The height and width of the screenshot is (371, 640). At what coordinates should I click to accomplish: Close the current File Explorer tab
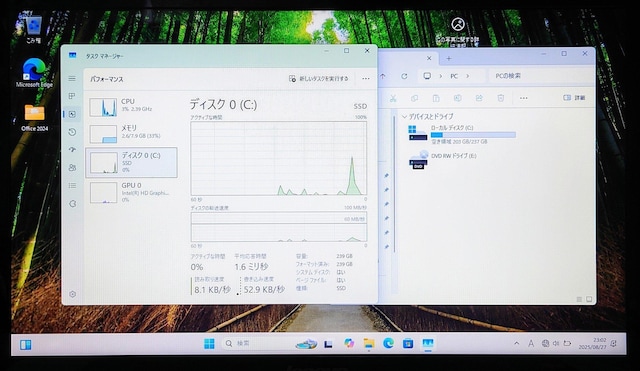tap(429, 58)
